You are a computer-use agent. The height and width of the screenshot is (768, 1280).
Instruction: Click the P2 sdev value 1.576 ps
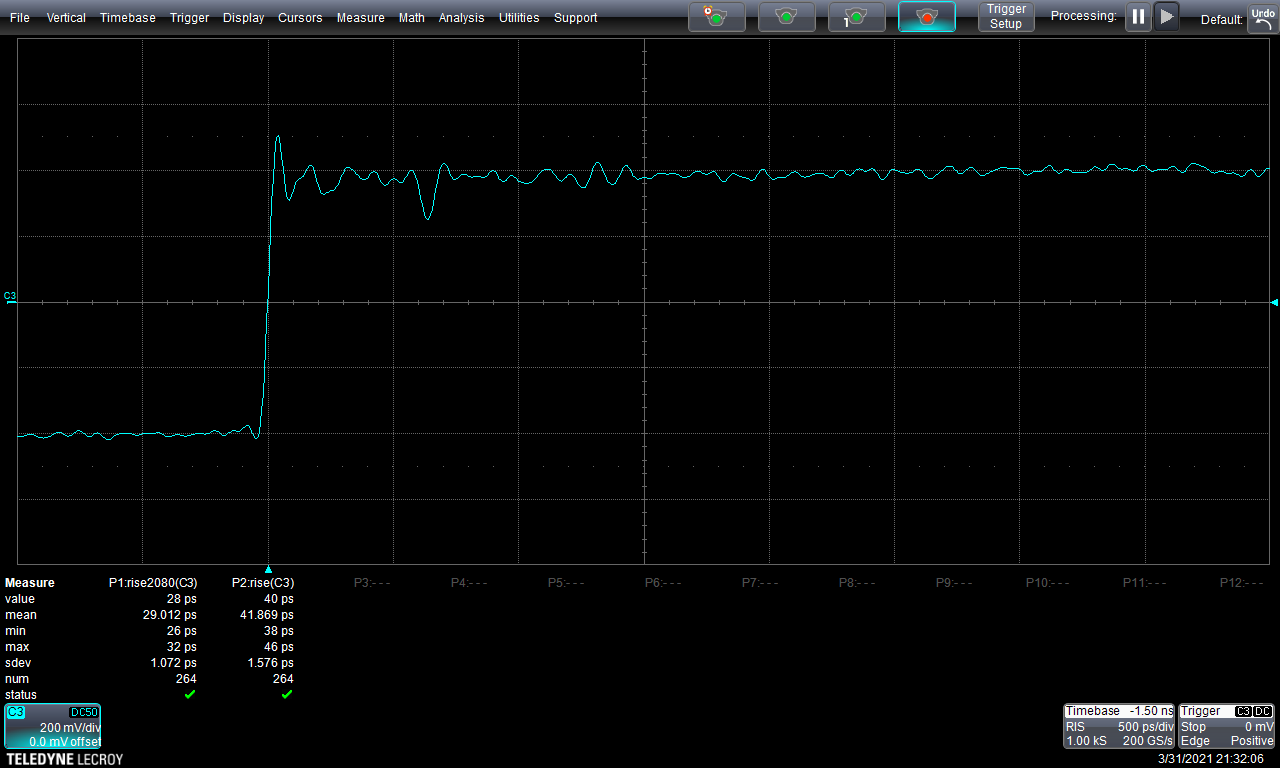[270, 663]
